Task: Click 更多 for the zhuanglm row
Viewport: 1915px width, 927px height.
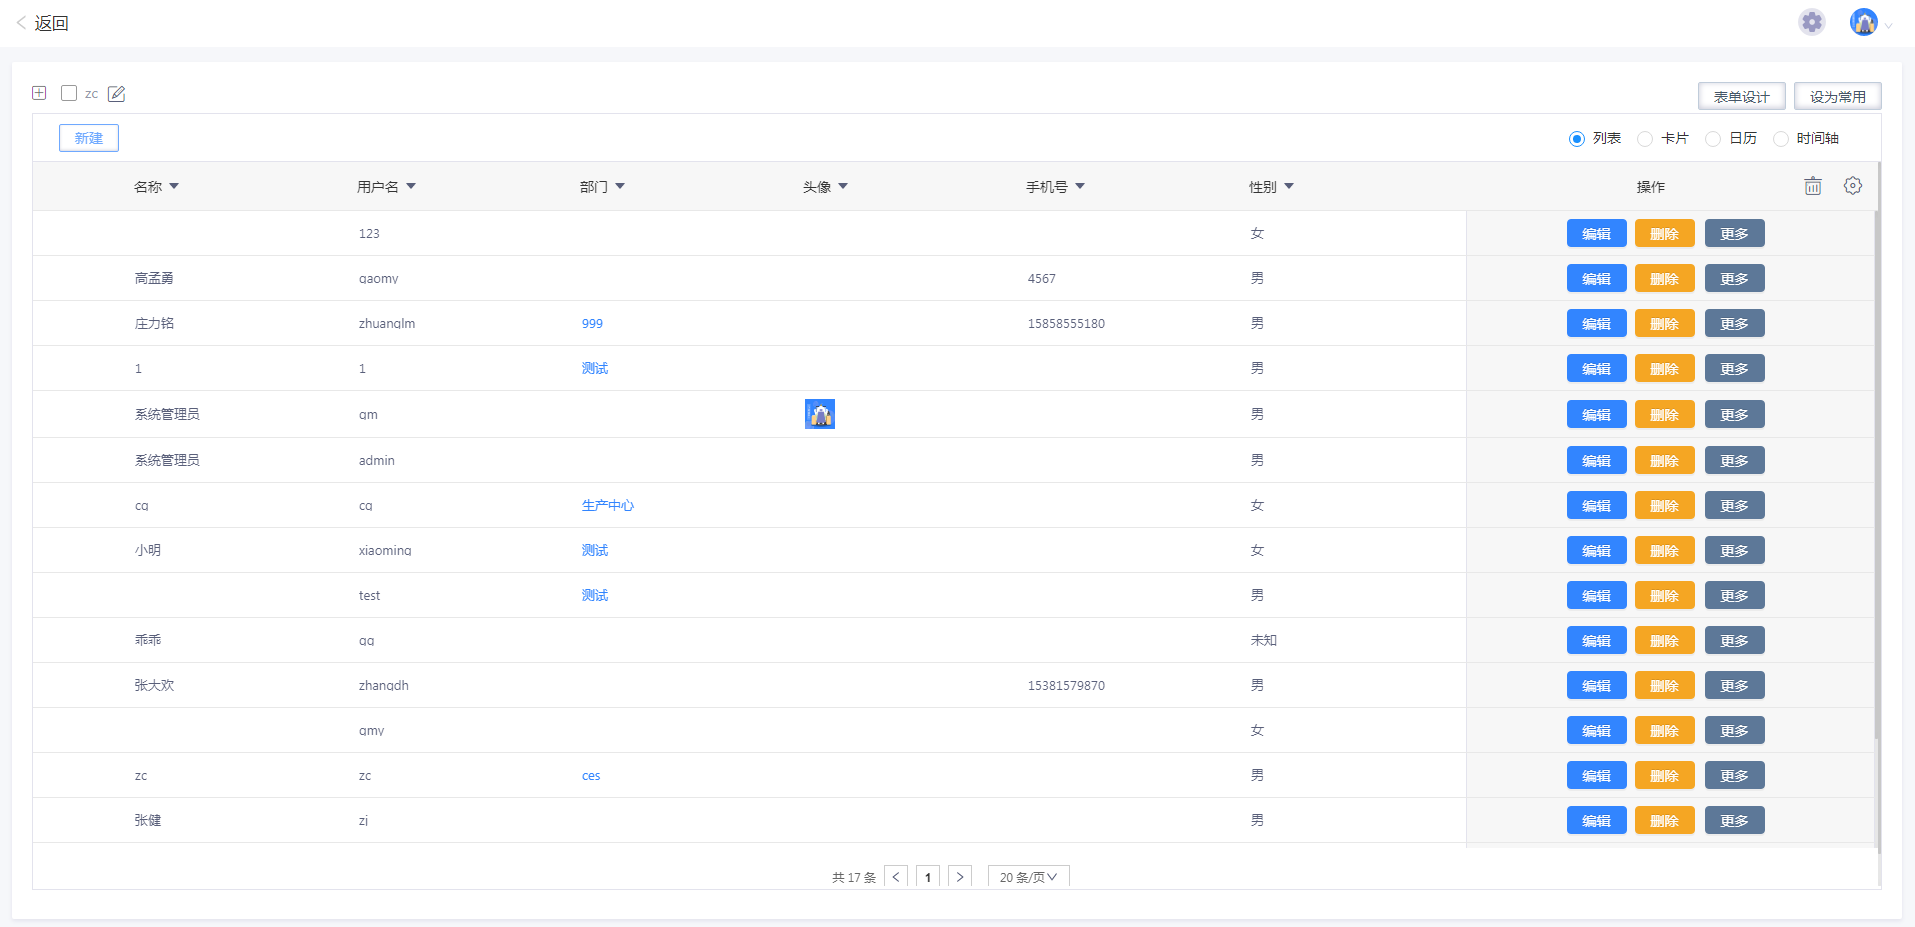Action: pyautogui.click(x=1734, y=323)
